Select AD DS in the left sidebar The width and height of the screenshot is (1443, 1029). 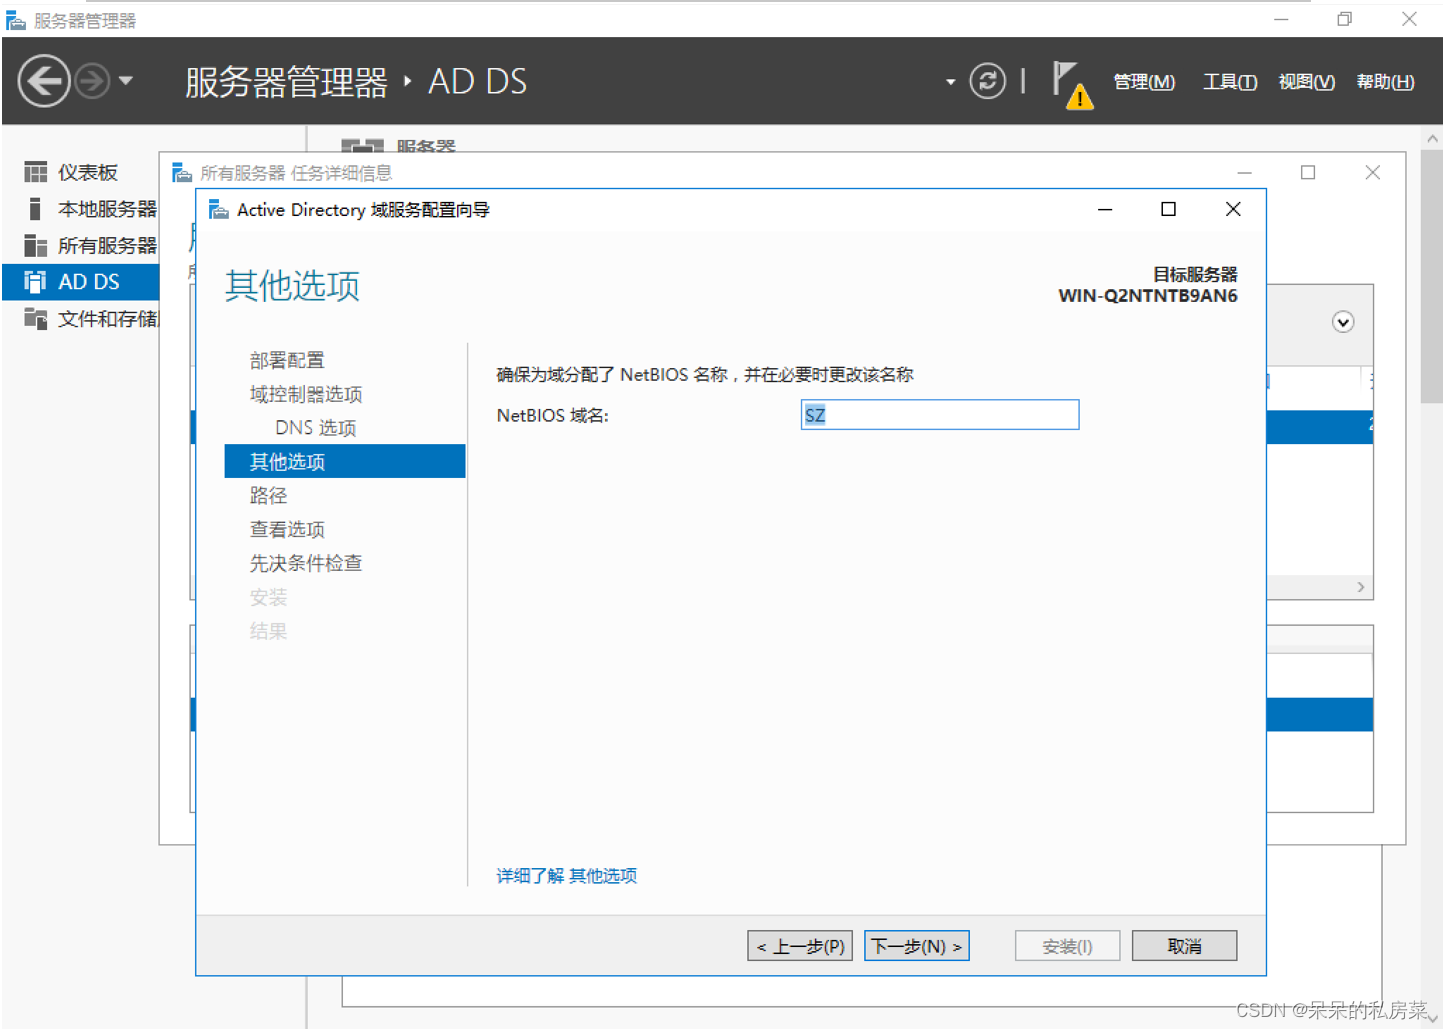tap(81, 282)
